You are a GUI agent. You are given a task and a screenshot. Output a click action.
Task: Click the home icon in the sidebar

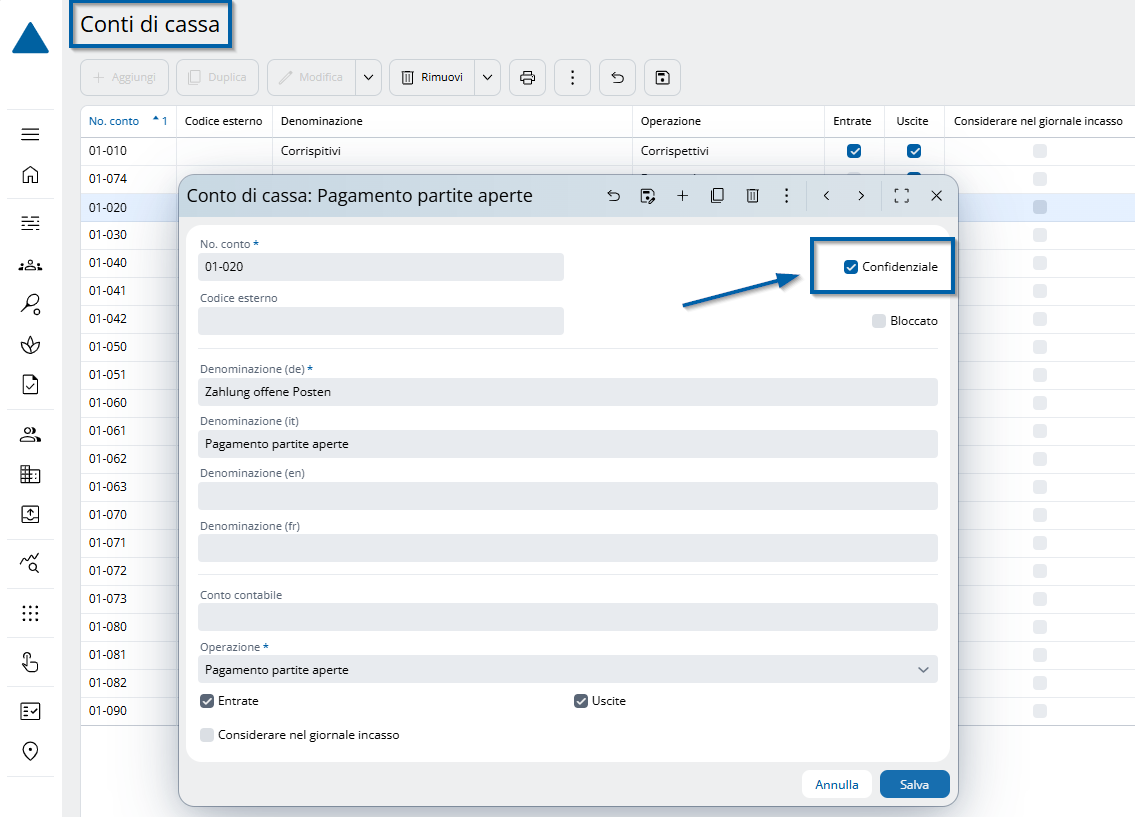point(30,175)
